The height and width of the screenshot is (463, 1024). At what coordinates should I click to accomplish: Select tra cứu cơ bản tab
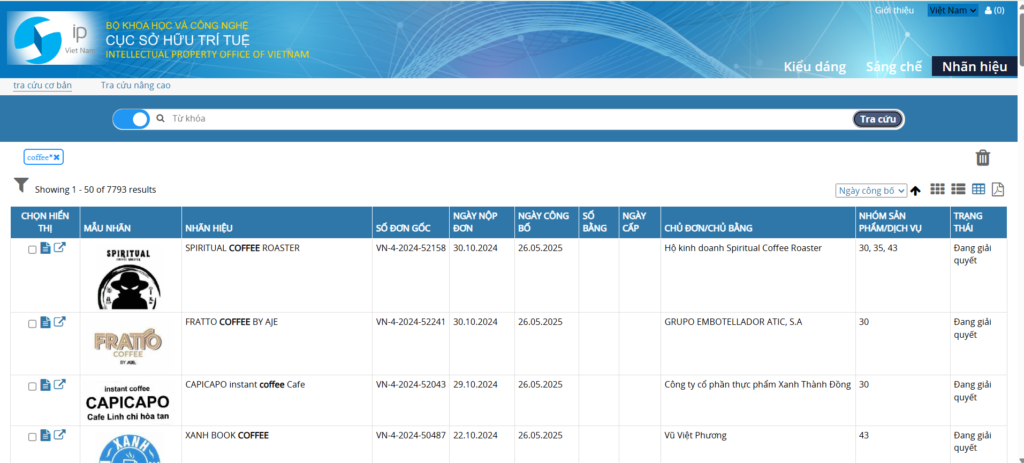tap(42, 86)
